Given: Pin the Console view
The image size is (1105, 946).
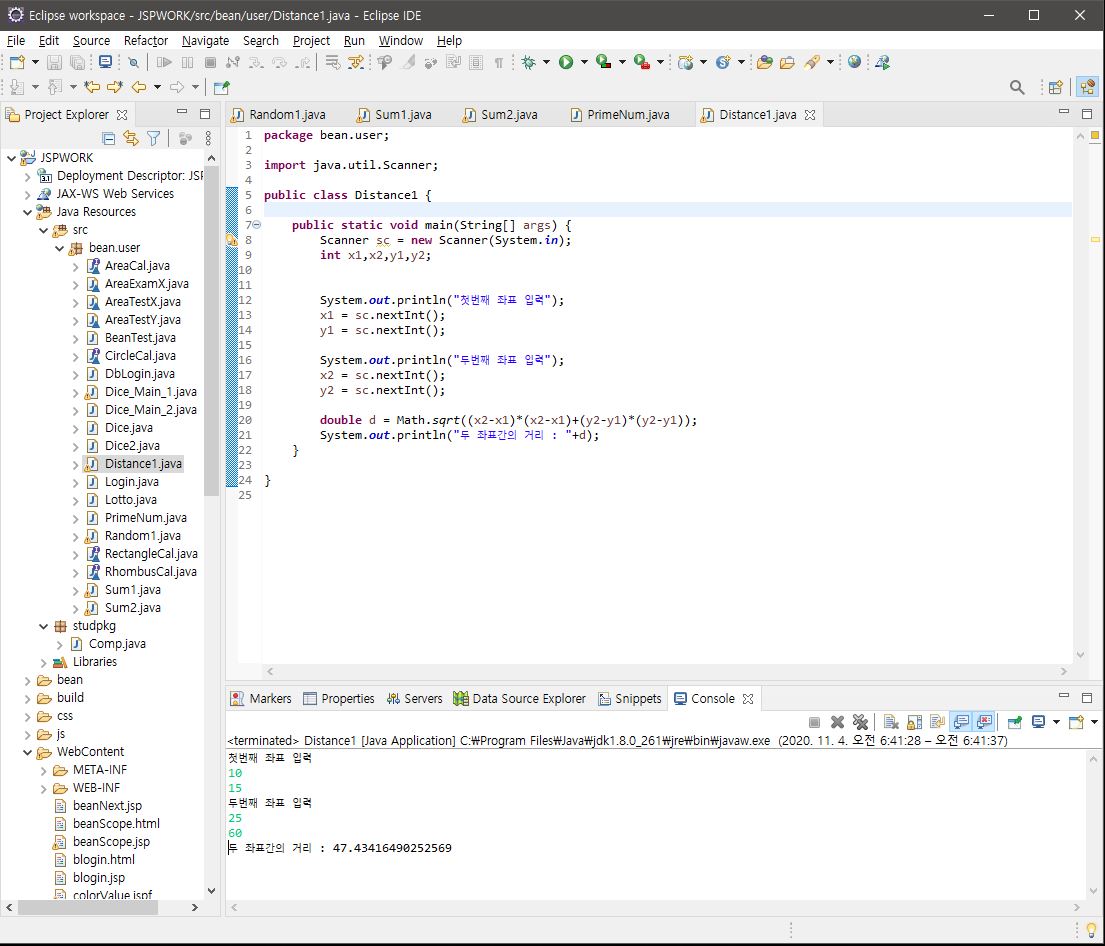Looking at the screenshot, I should coord(1014,722).
